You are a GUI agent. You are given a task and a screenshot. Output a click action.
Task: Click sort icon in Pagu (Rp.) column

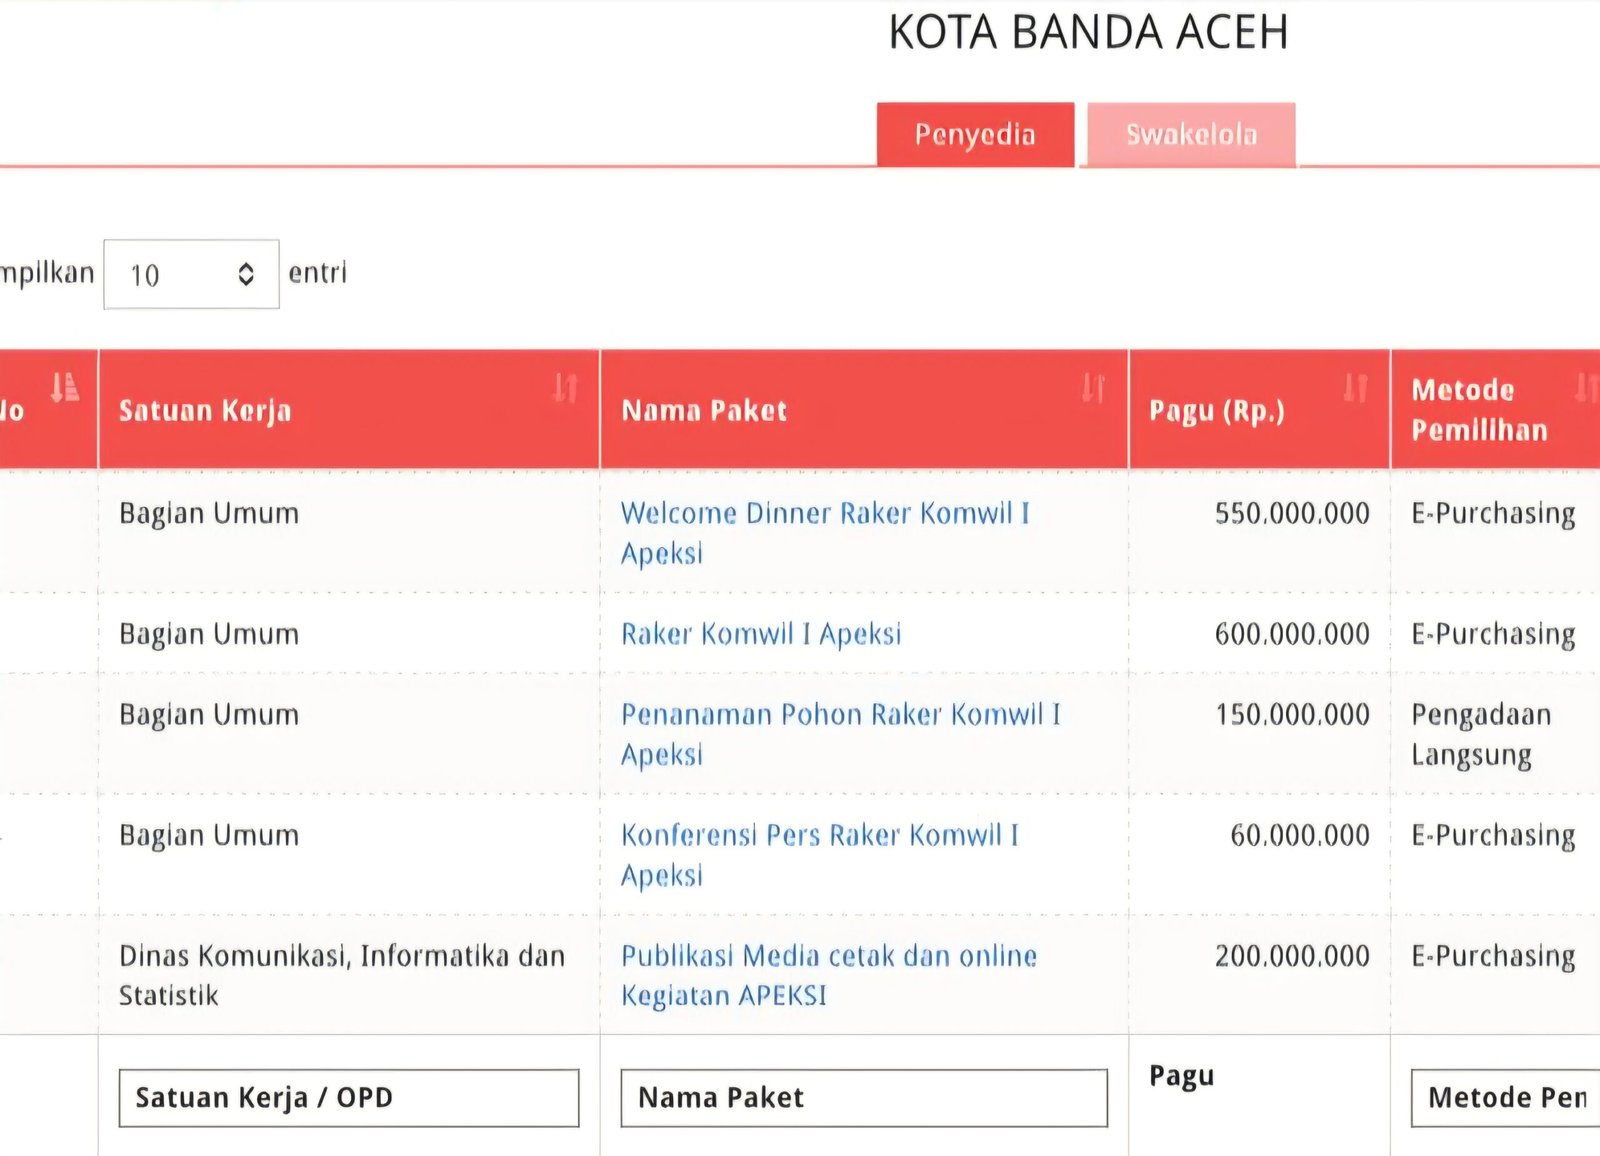(1355, 388)
